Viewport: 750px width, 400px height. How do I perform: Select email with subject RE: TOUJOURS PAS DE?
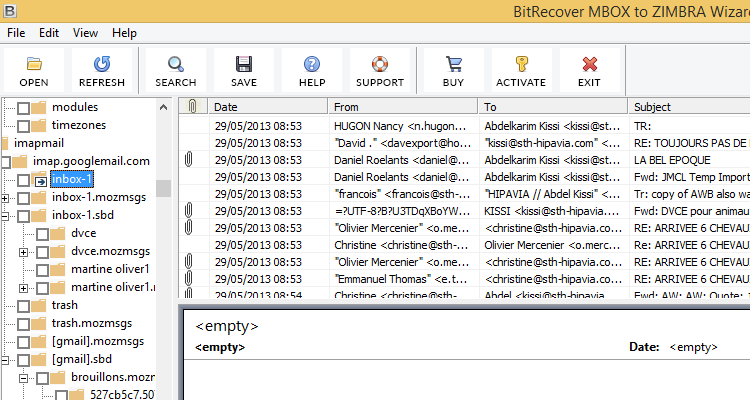coord(690,143)
